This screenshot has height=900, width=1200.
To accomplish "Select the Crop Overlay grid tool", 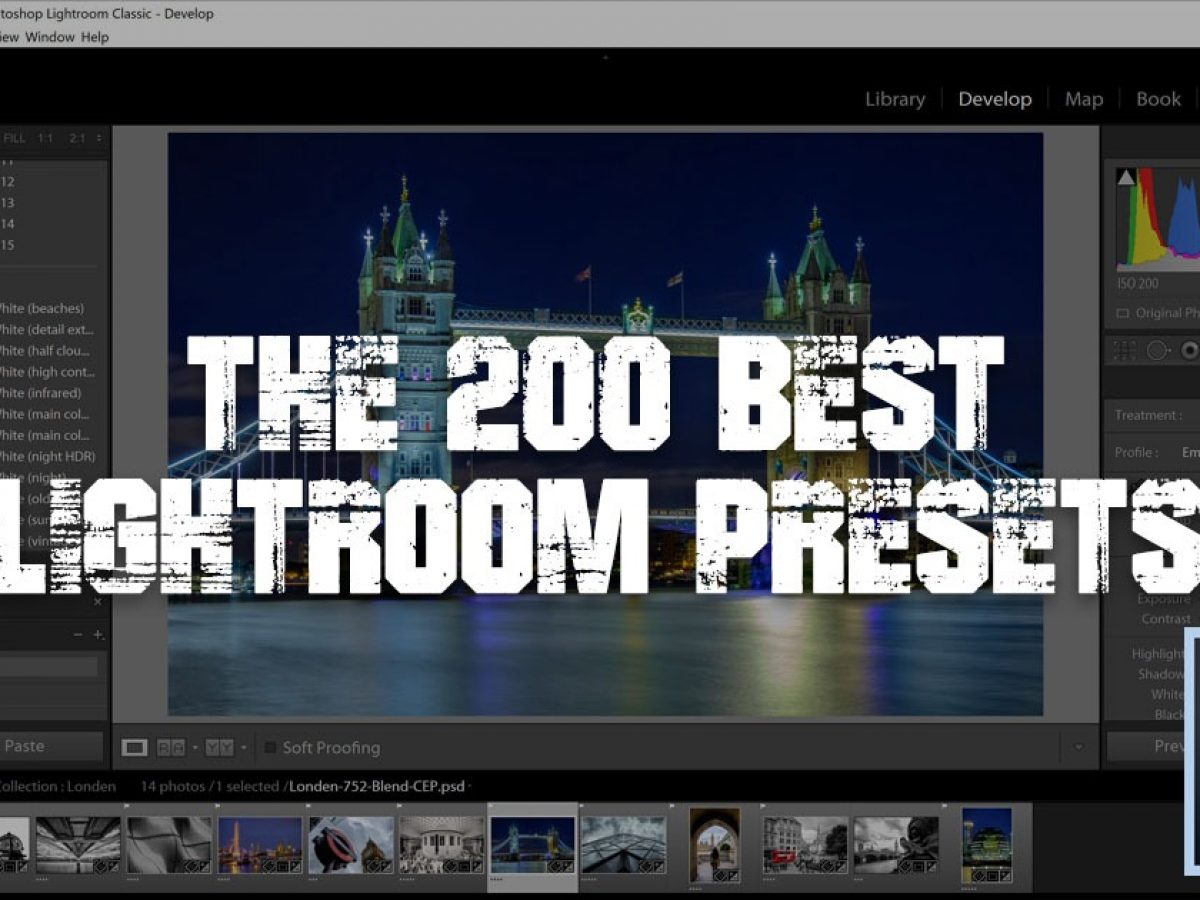I will coord(1125,350).
